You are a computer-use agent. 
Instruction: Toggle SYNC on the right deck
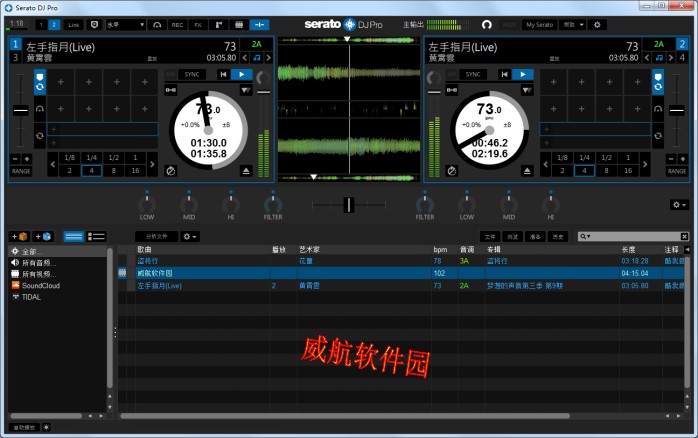click(473, 74)
